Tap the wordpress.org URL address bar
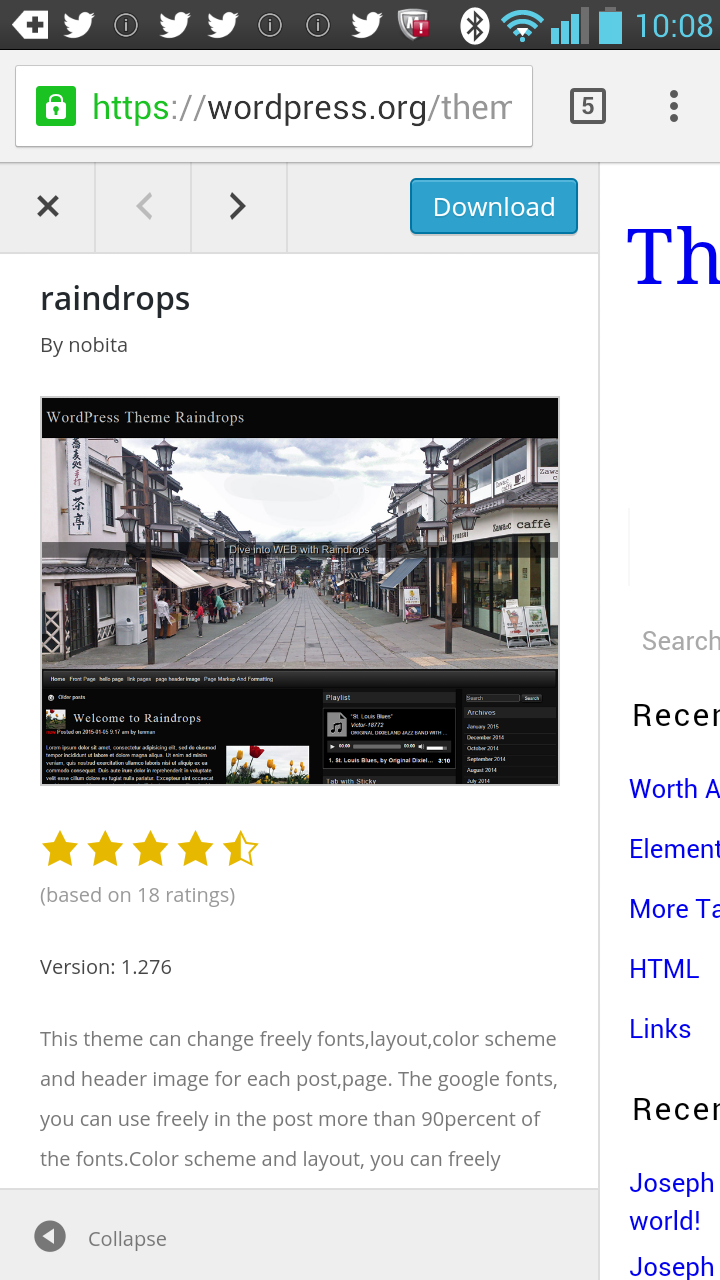The width and height of the screenshot is (720, 1280). point(274,106)
